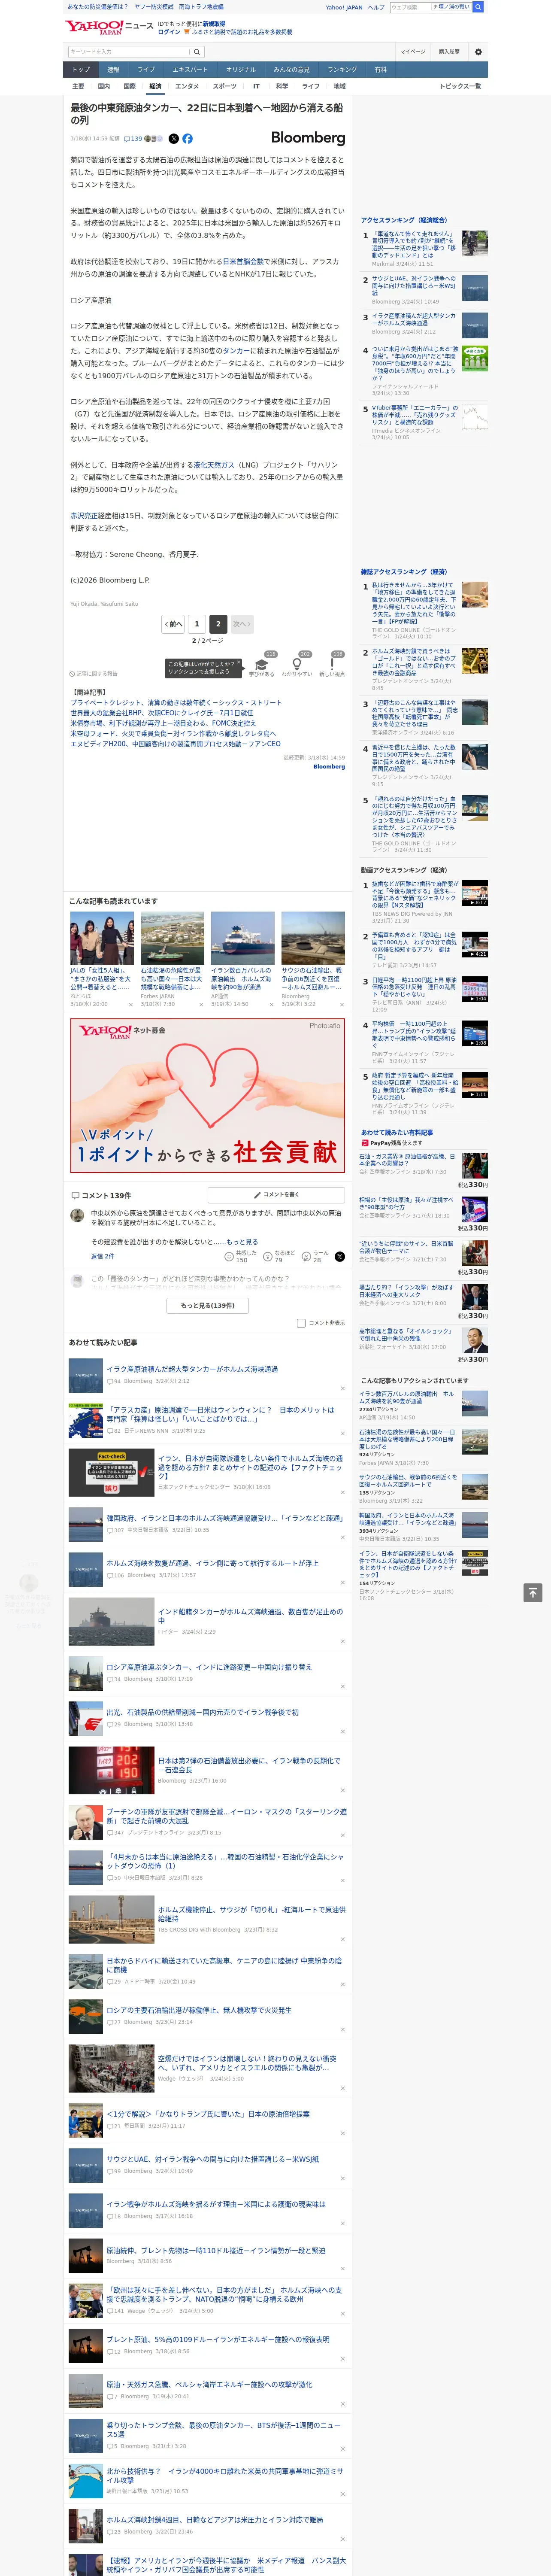Open マイページ link
551x2576 pixels.
(413, 52)
